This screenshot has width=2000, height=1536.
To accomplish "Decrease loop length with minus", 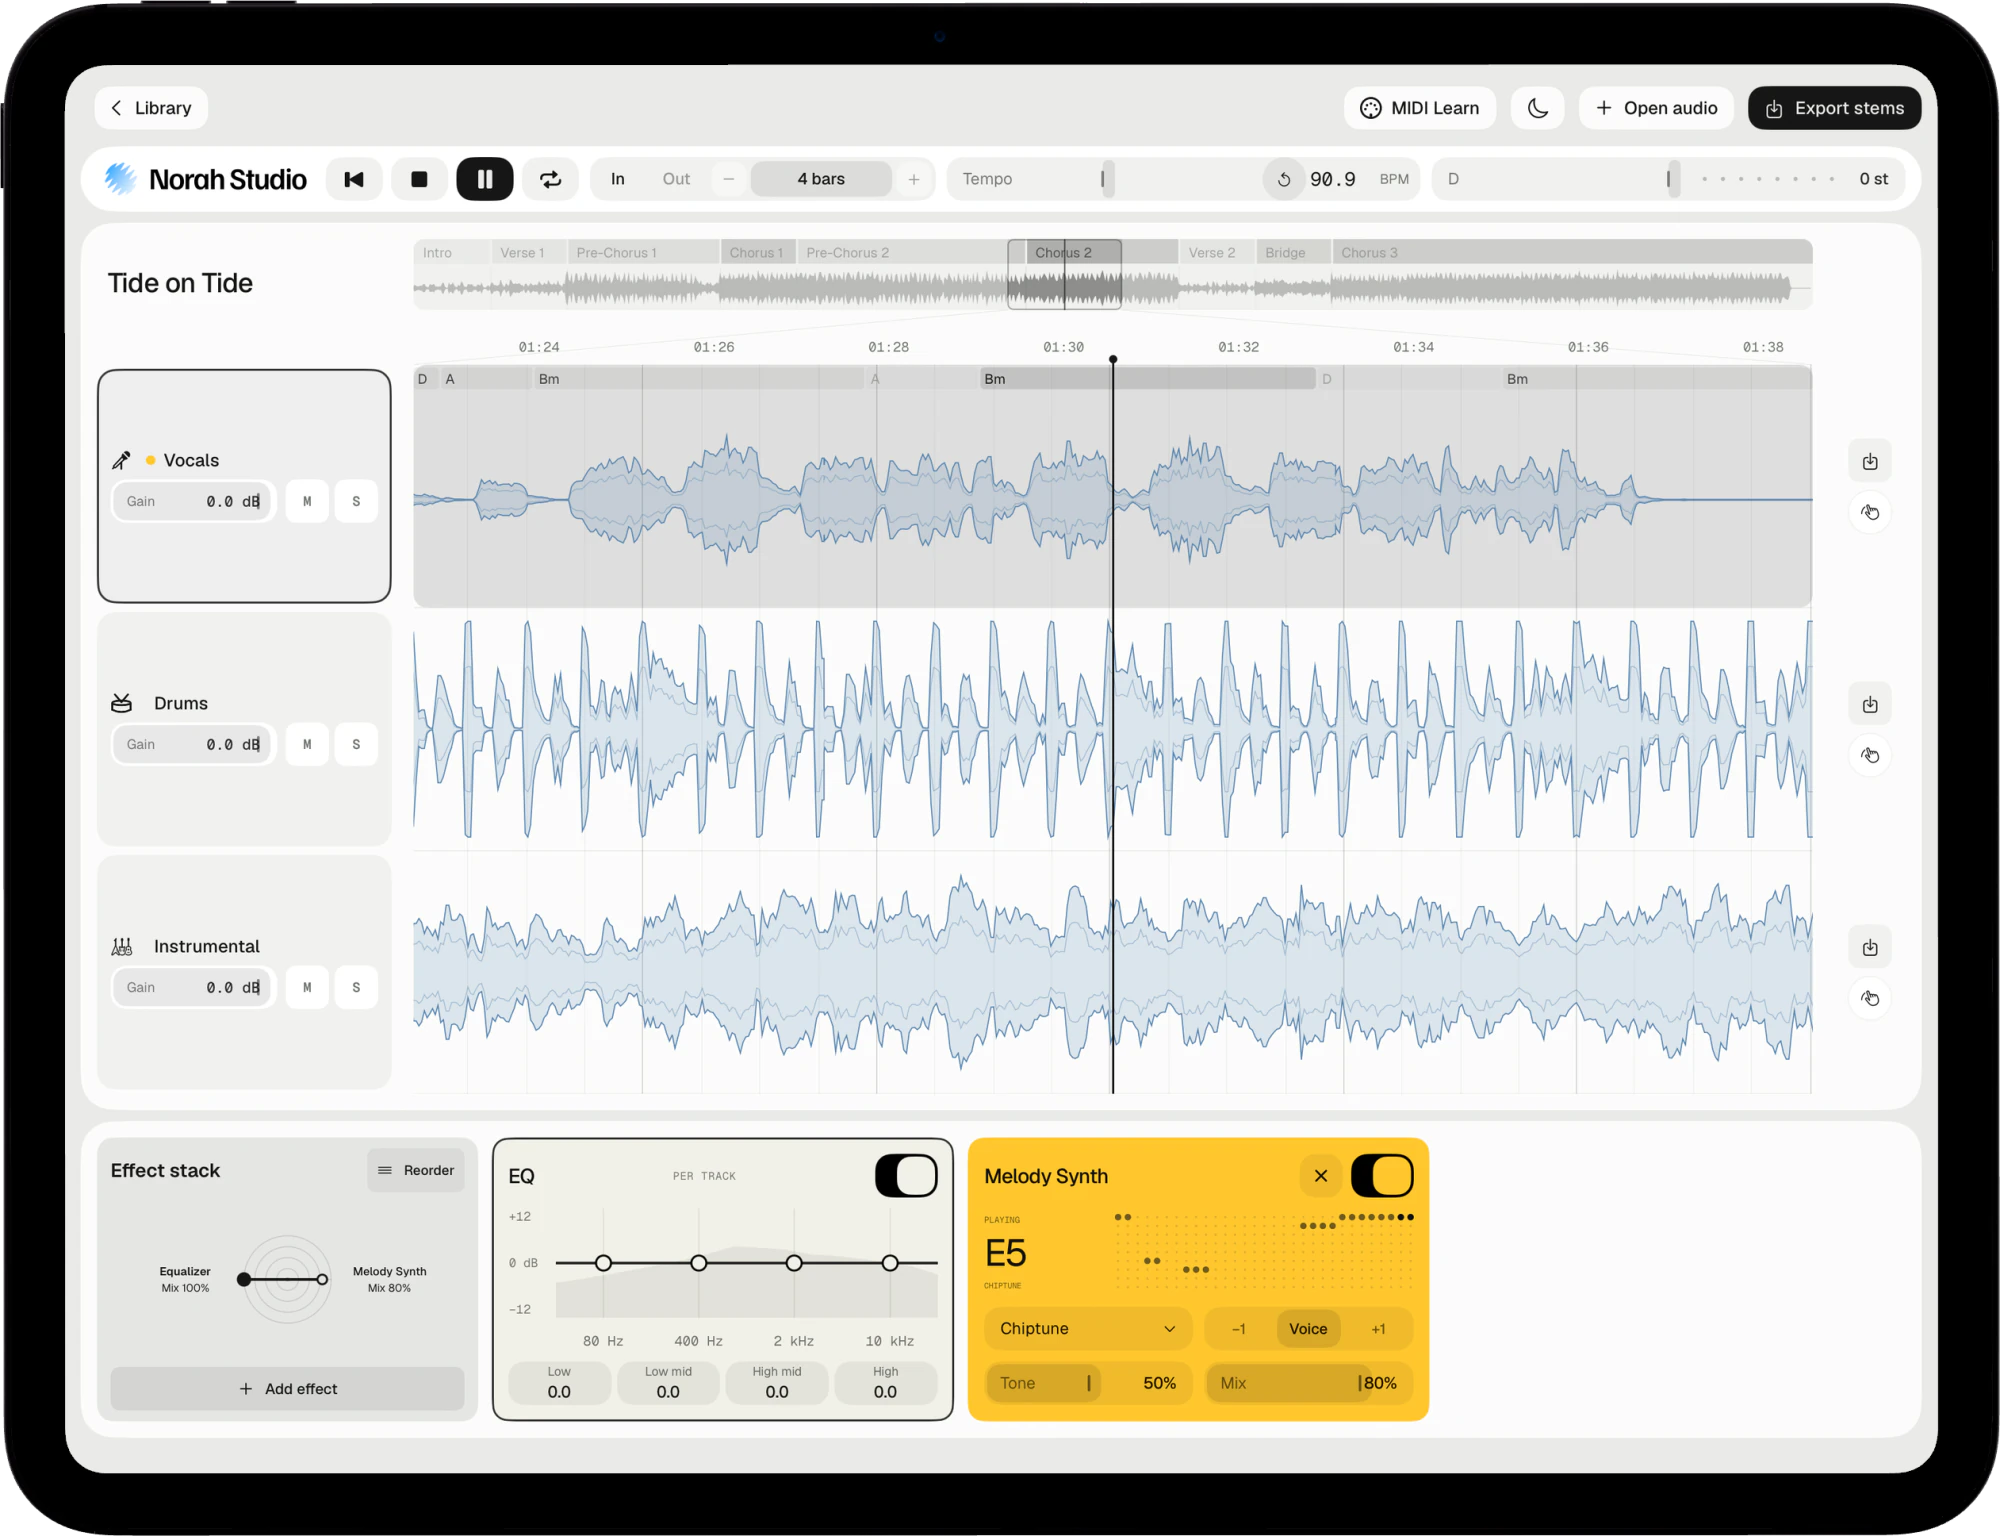I will click(729, 179).
